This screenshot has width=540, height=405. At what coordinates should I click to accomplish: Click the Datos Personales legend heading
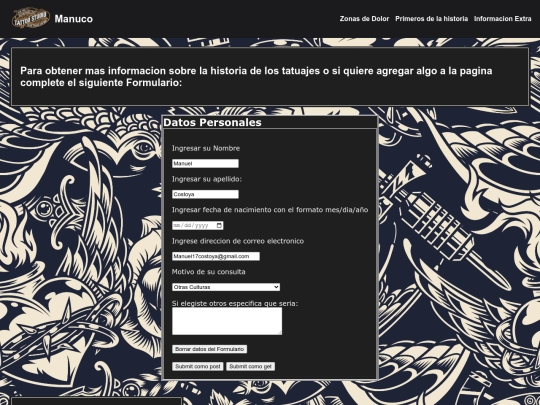coord(212,122)
